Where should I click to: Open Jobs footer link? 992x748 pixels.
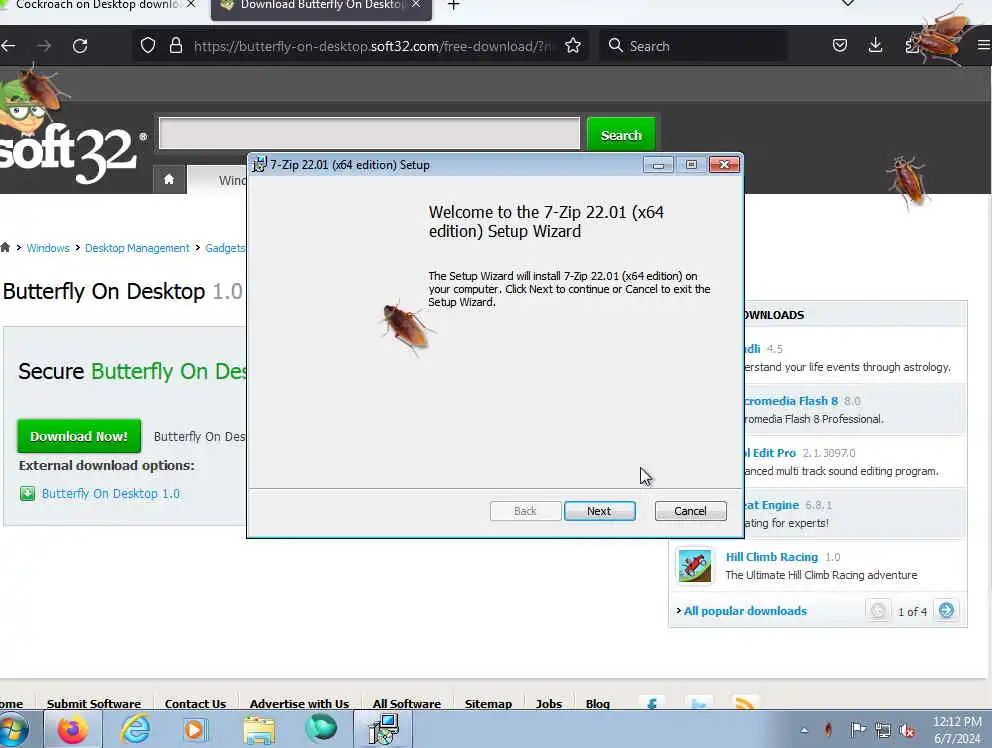point(549,703)
